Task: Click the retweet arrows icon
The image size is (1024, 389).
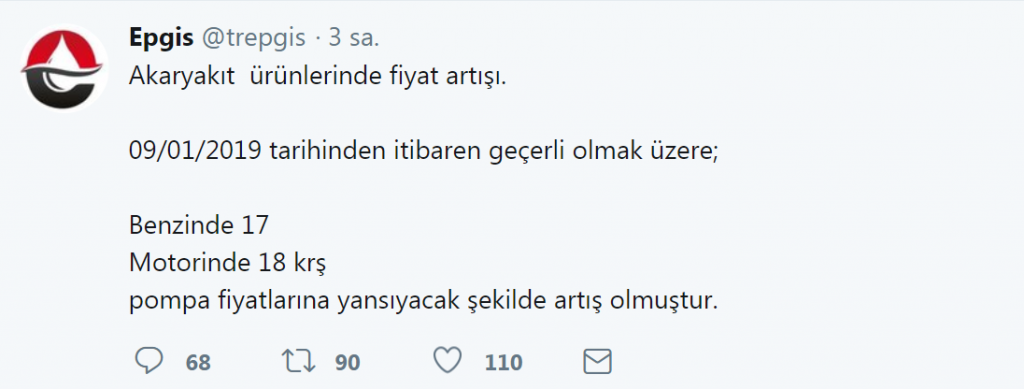Action: [298, 361]
